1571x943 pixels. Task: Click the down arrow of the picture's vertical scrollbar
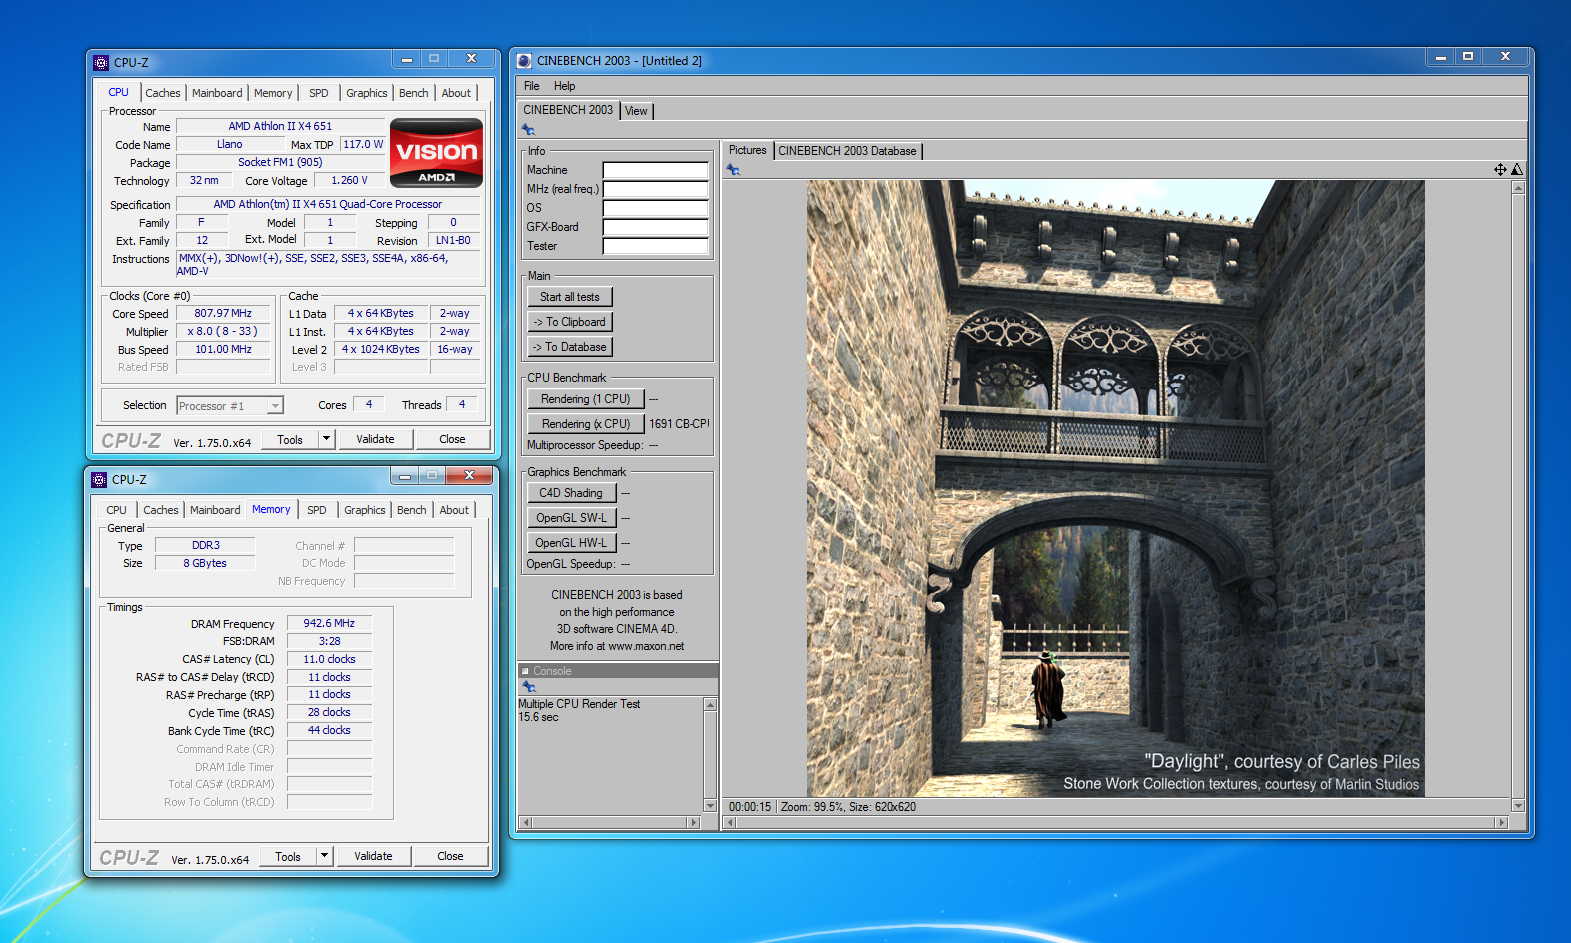click(1518, 805)
